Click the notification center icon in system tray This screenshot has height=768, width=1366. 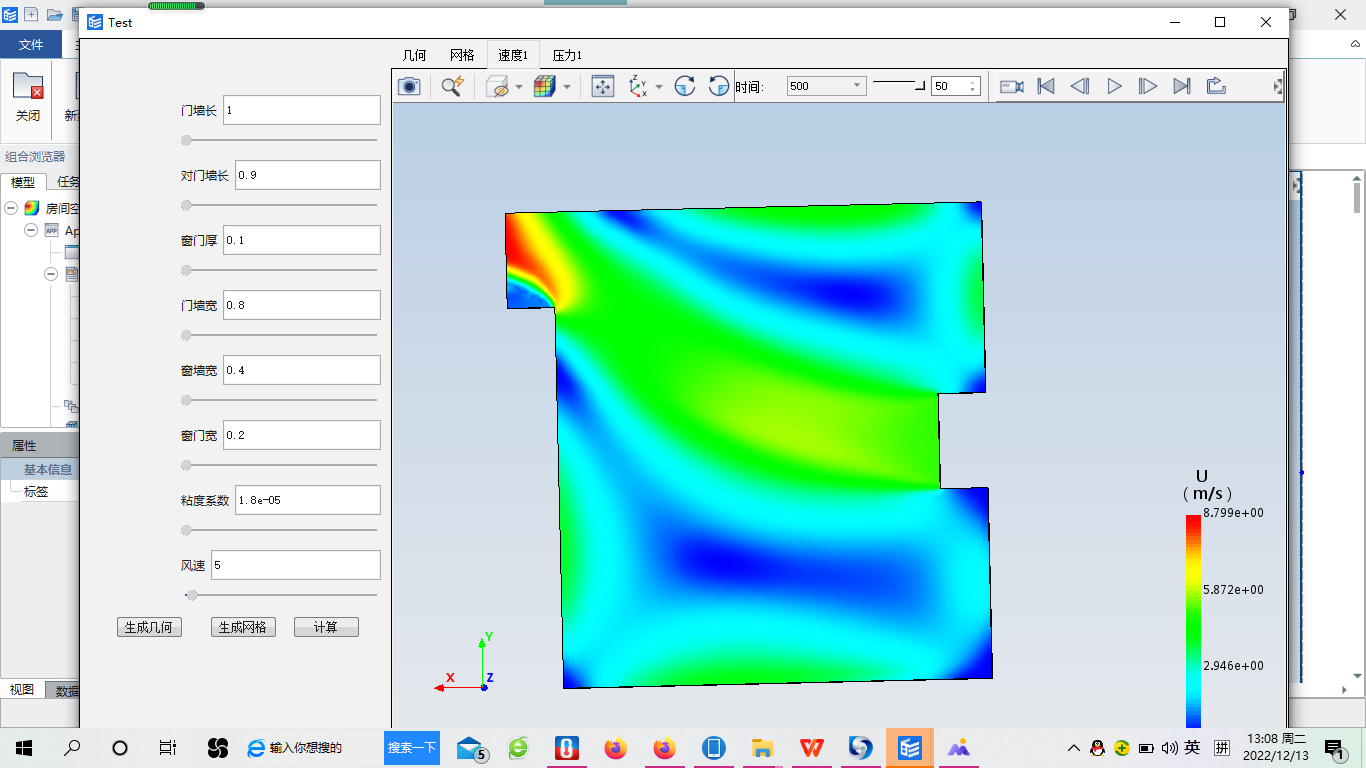(x=1334, y=747)
